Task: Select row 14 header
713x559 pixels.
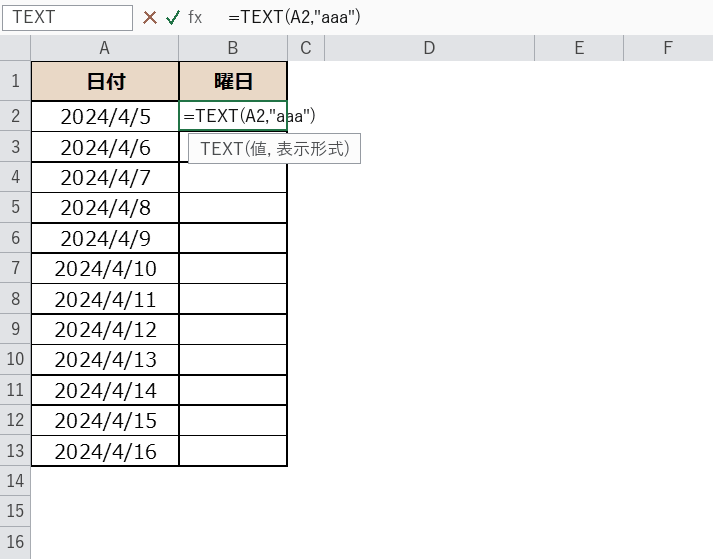Action: tap(15, 481)
